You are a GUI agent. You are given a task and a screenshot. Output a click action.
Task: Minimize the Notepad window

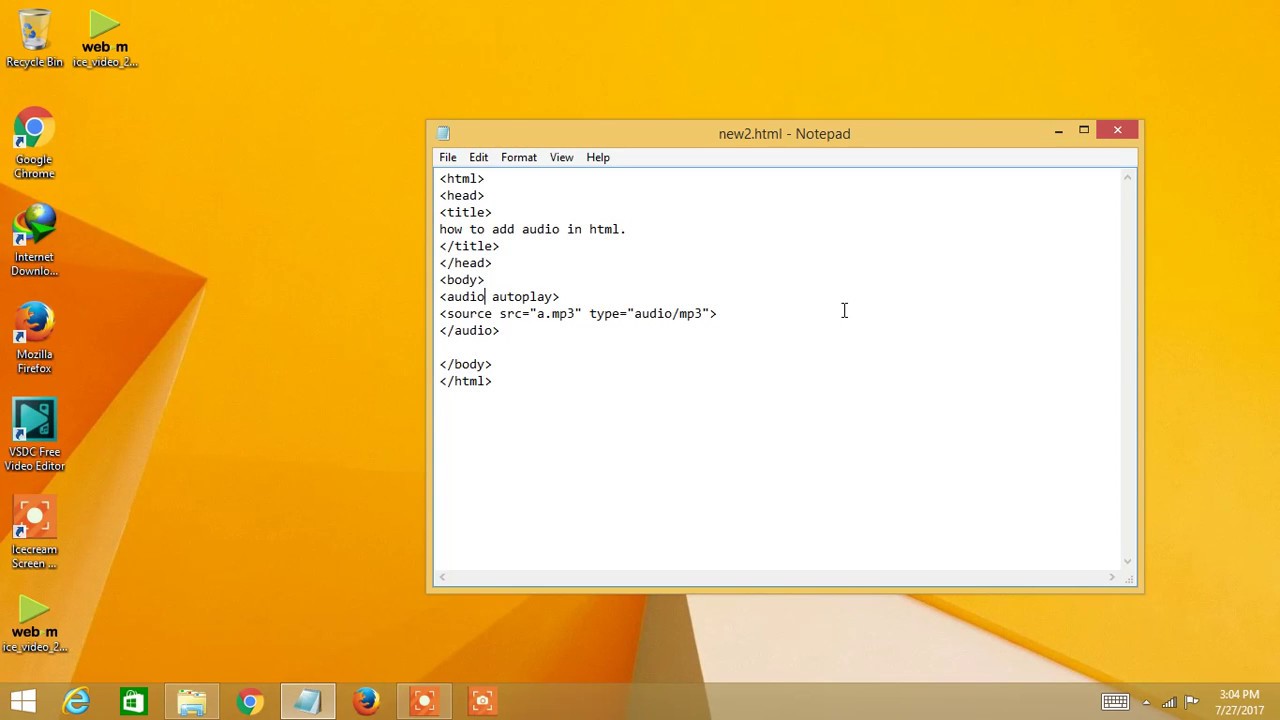coord(1059,130)
